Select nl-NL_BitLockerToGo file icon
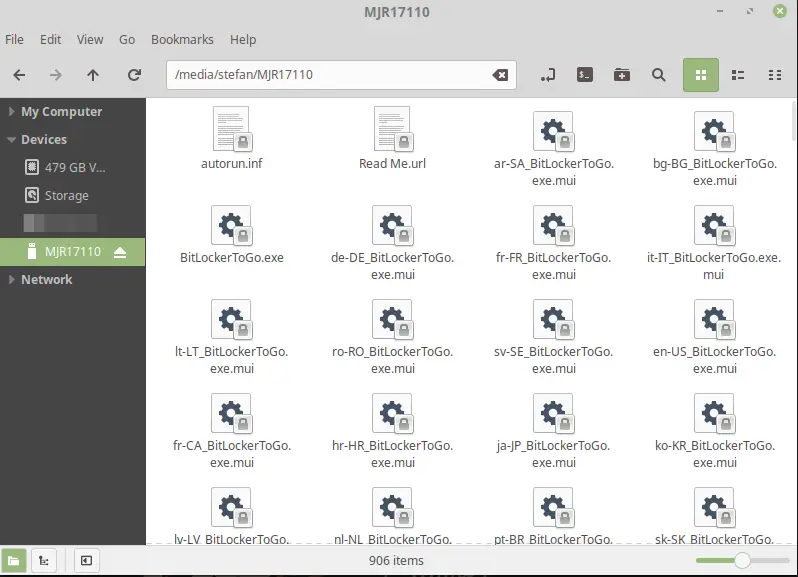 pyautogui.click(x=392, y=507)
